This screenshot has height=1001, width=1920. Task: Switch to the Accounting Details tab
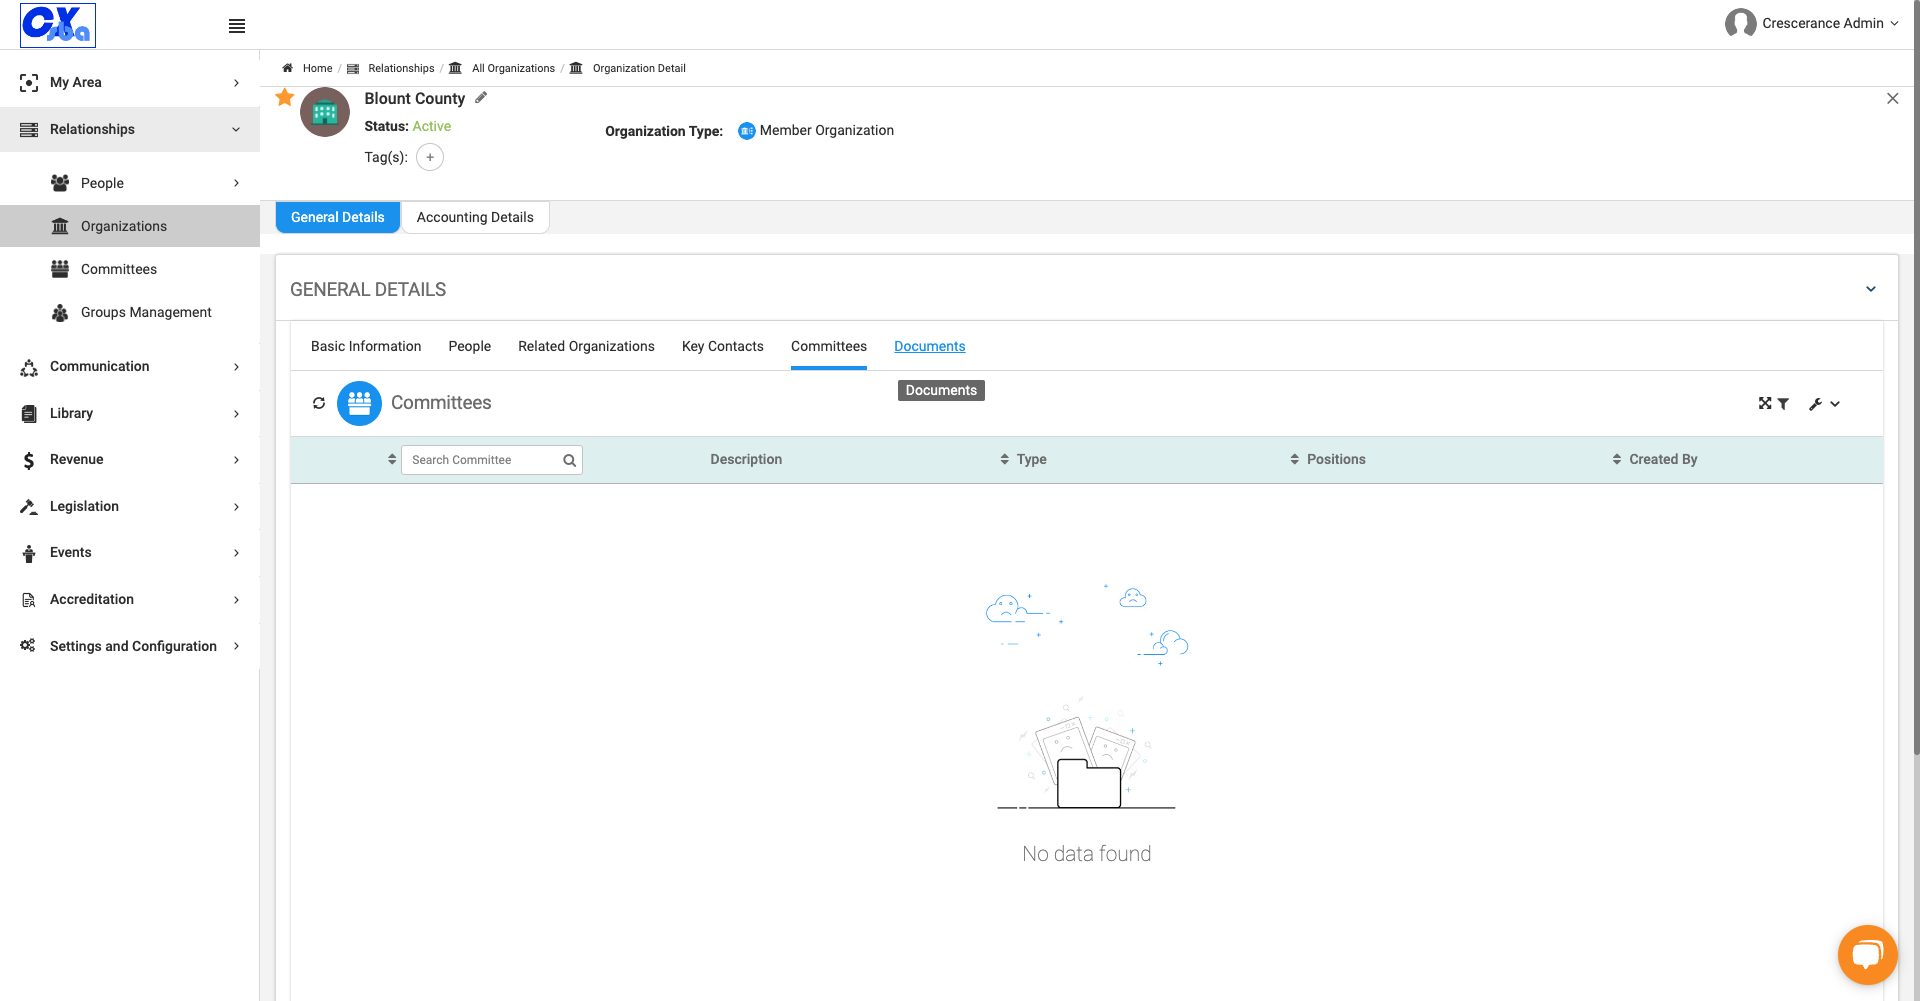pos(475,217)
